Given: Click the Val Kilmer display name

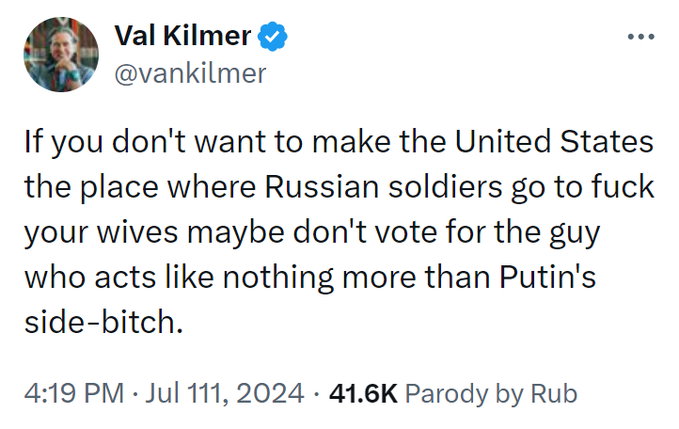Looking at the screenshot, I should click(182, 37).
